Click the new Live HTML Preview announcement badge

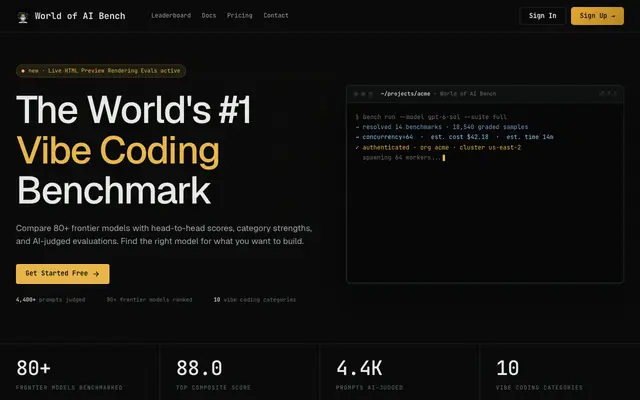[x=101, y=71]
